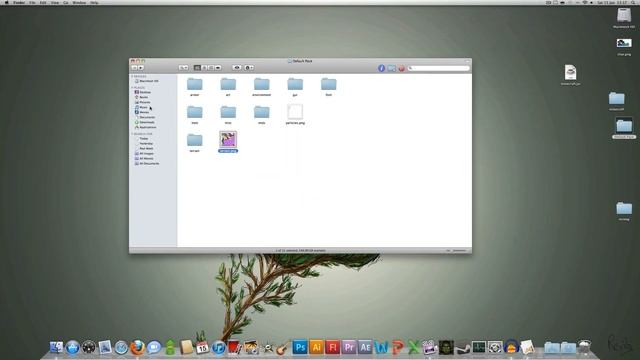This screenshot has height=360, width=640.
Task: Click the mail envelope toolbar icon
Action: point(391,68)
